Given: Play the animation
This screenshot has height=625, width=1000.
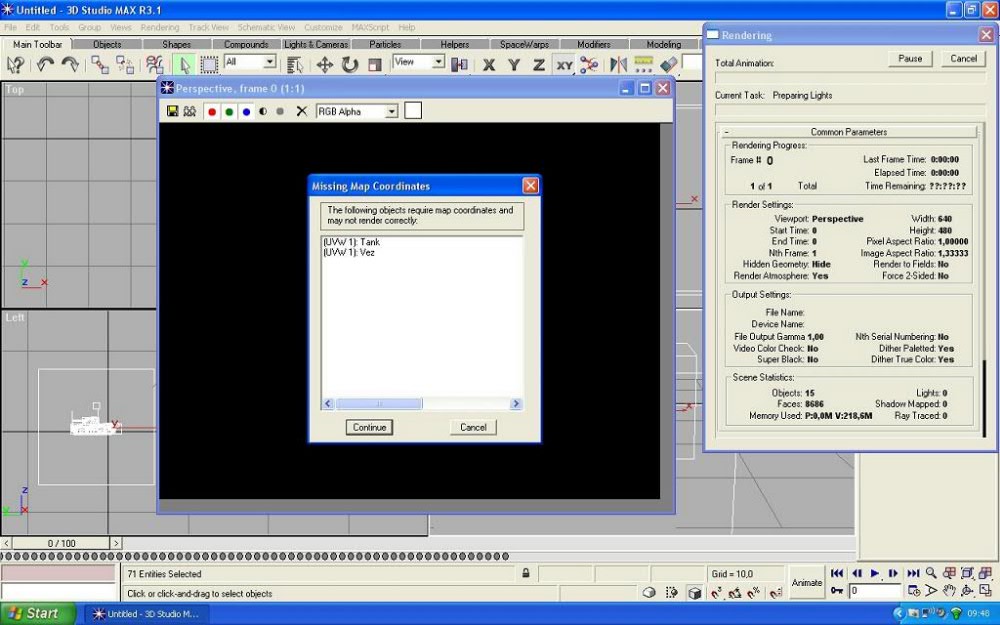Looking at the screenshot, I should tap(875, 573).
